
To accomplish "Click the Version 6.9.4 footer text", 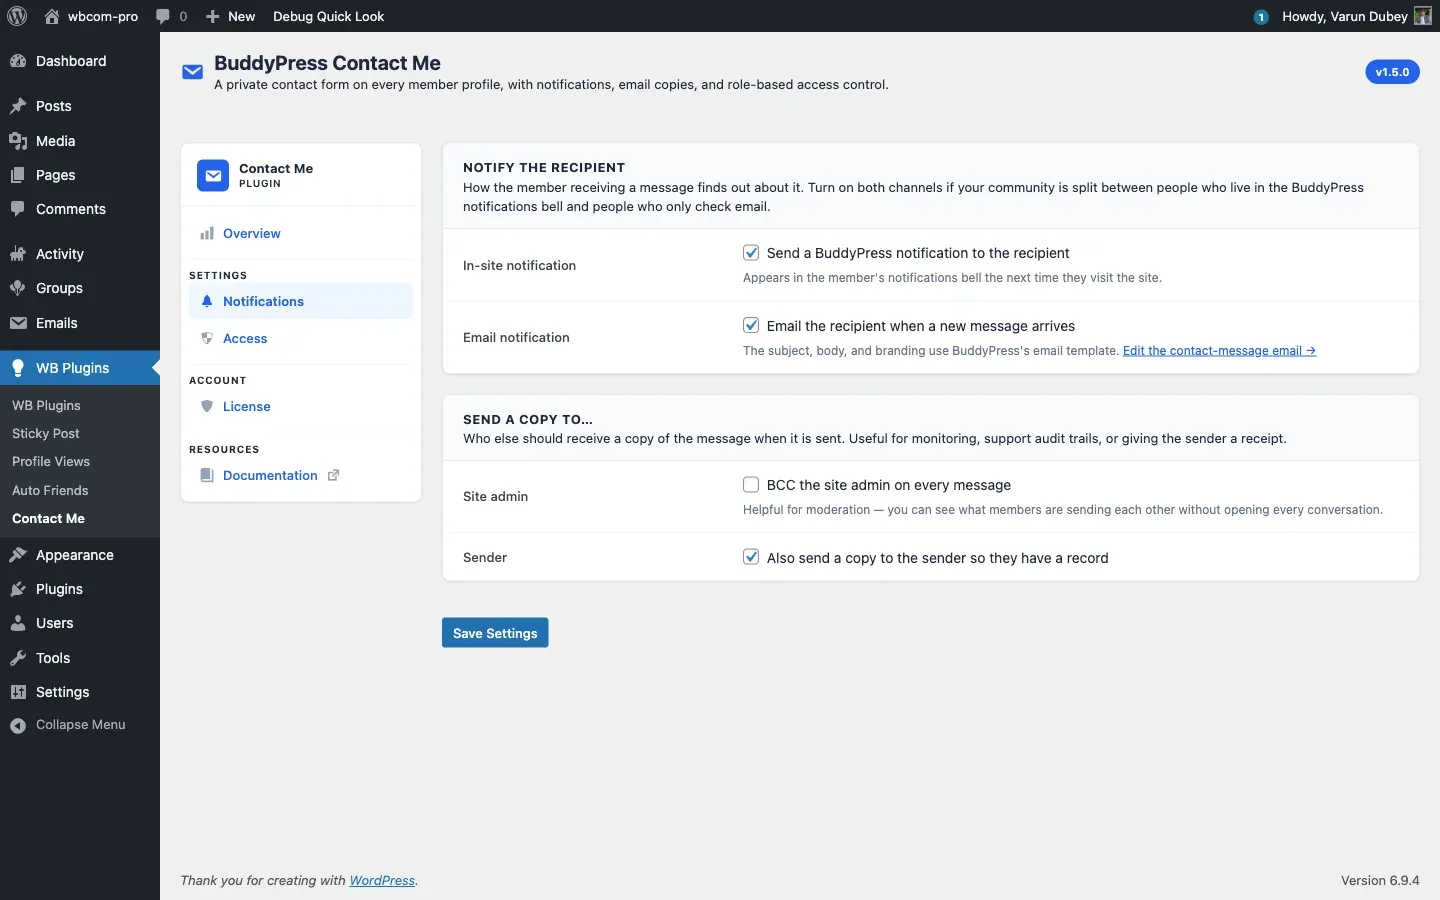I will point(1380,881).
